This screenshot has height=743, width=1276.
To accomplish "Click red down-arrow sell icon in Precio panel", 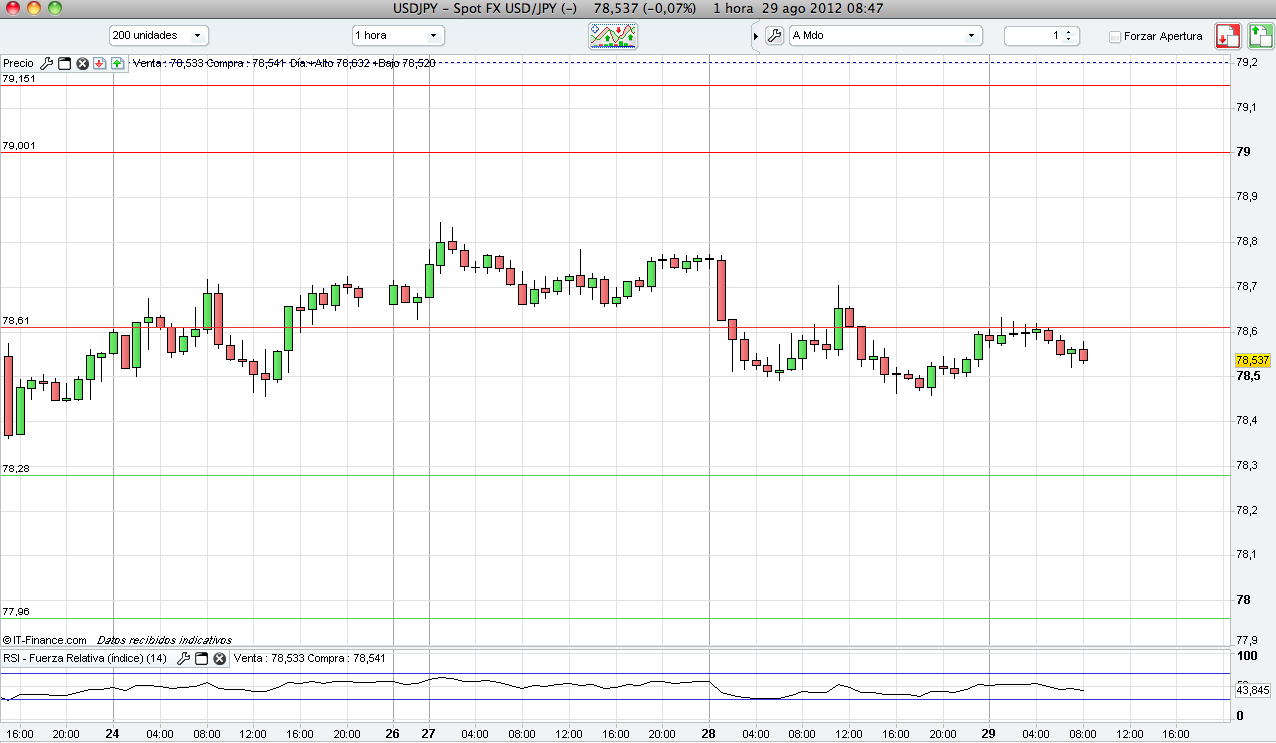I will 100,63.
